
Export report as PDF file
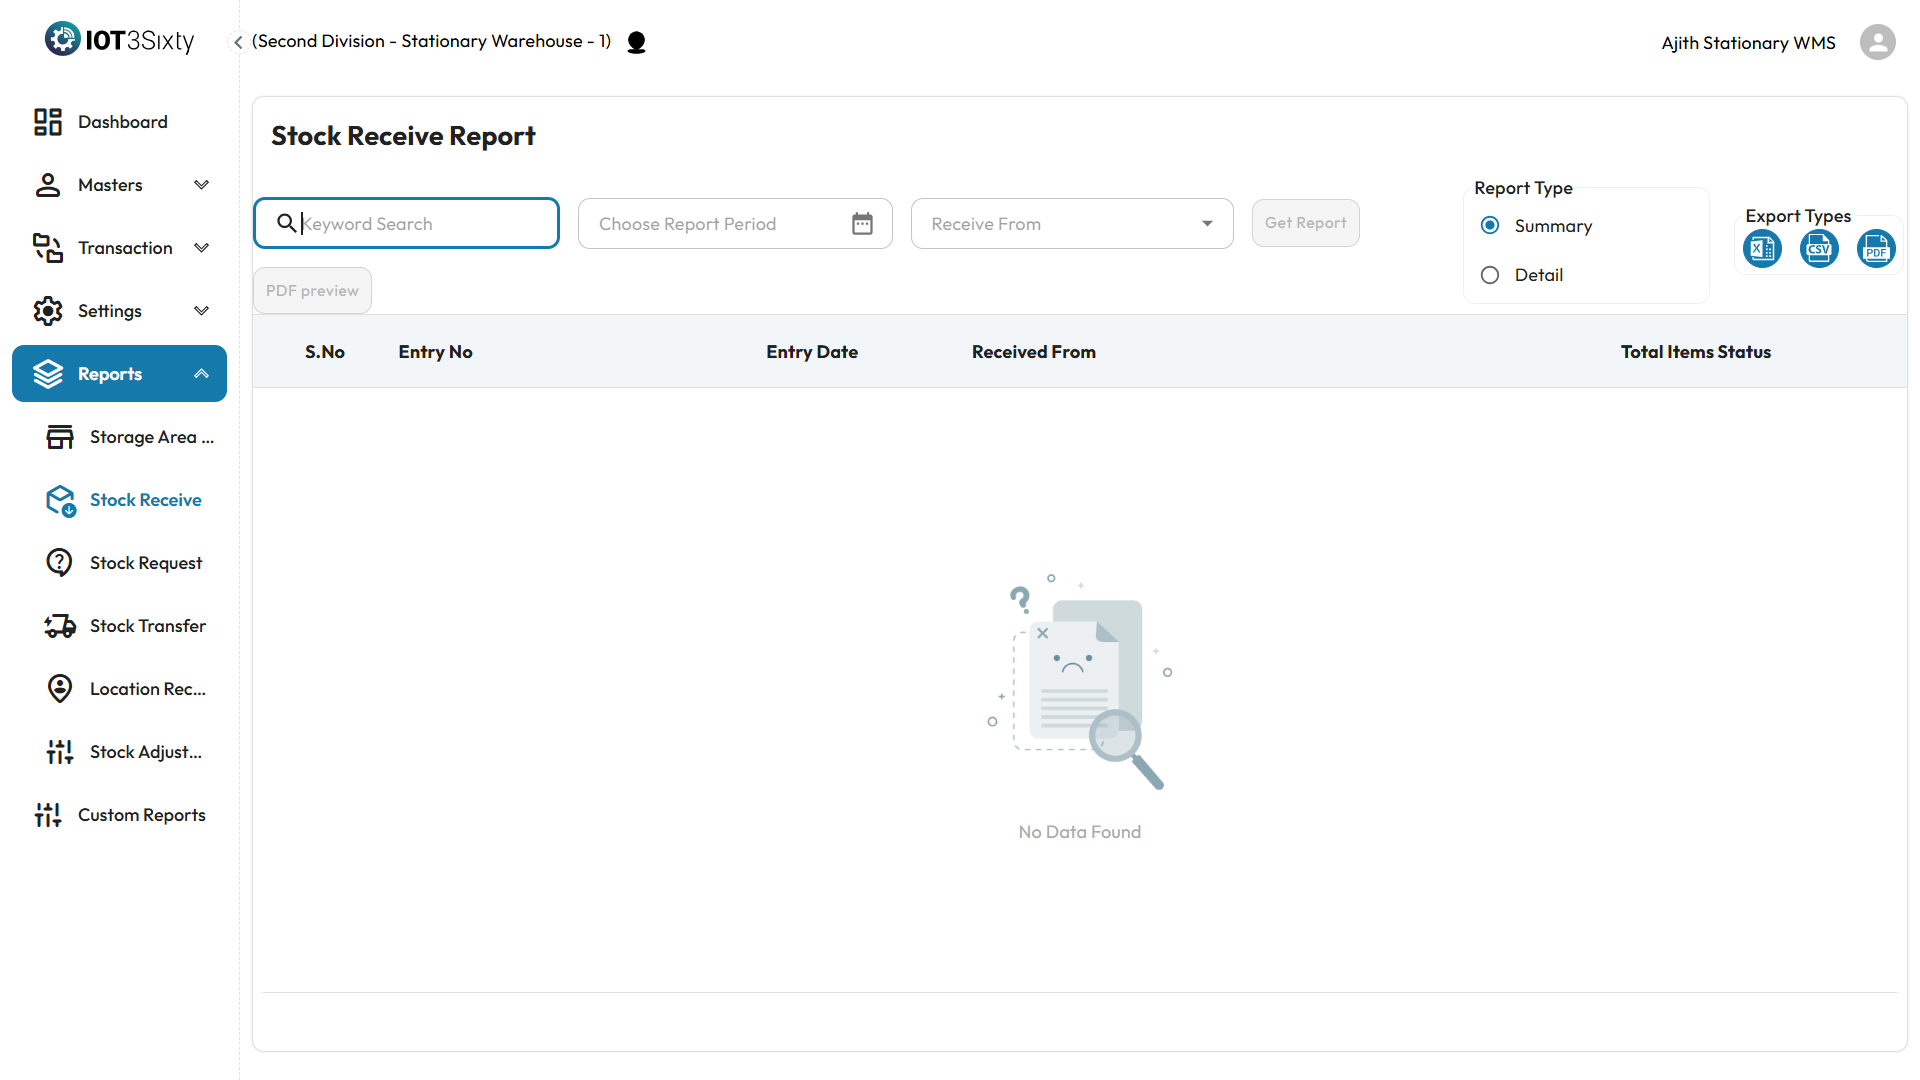coord(1876,249)
